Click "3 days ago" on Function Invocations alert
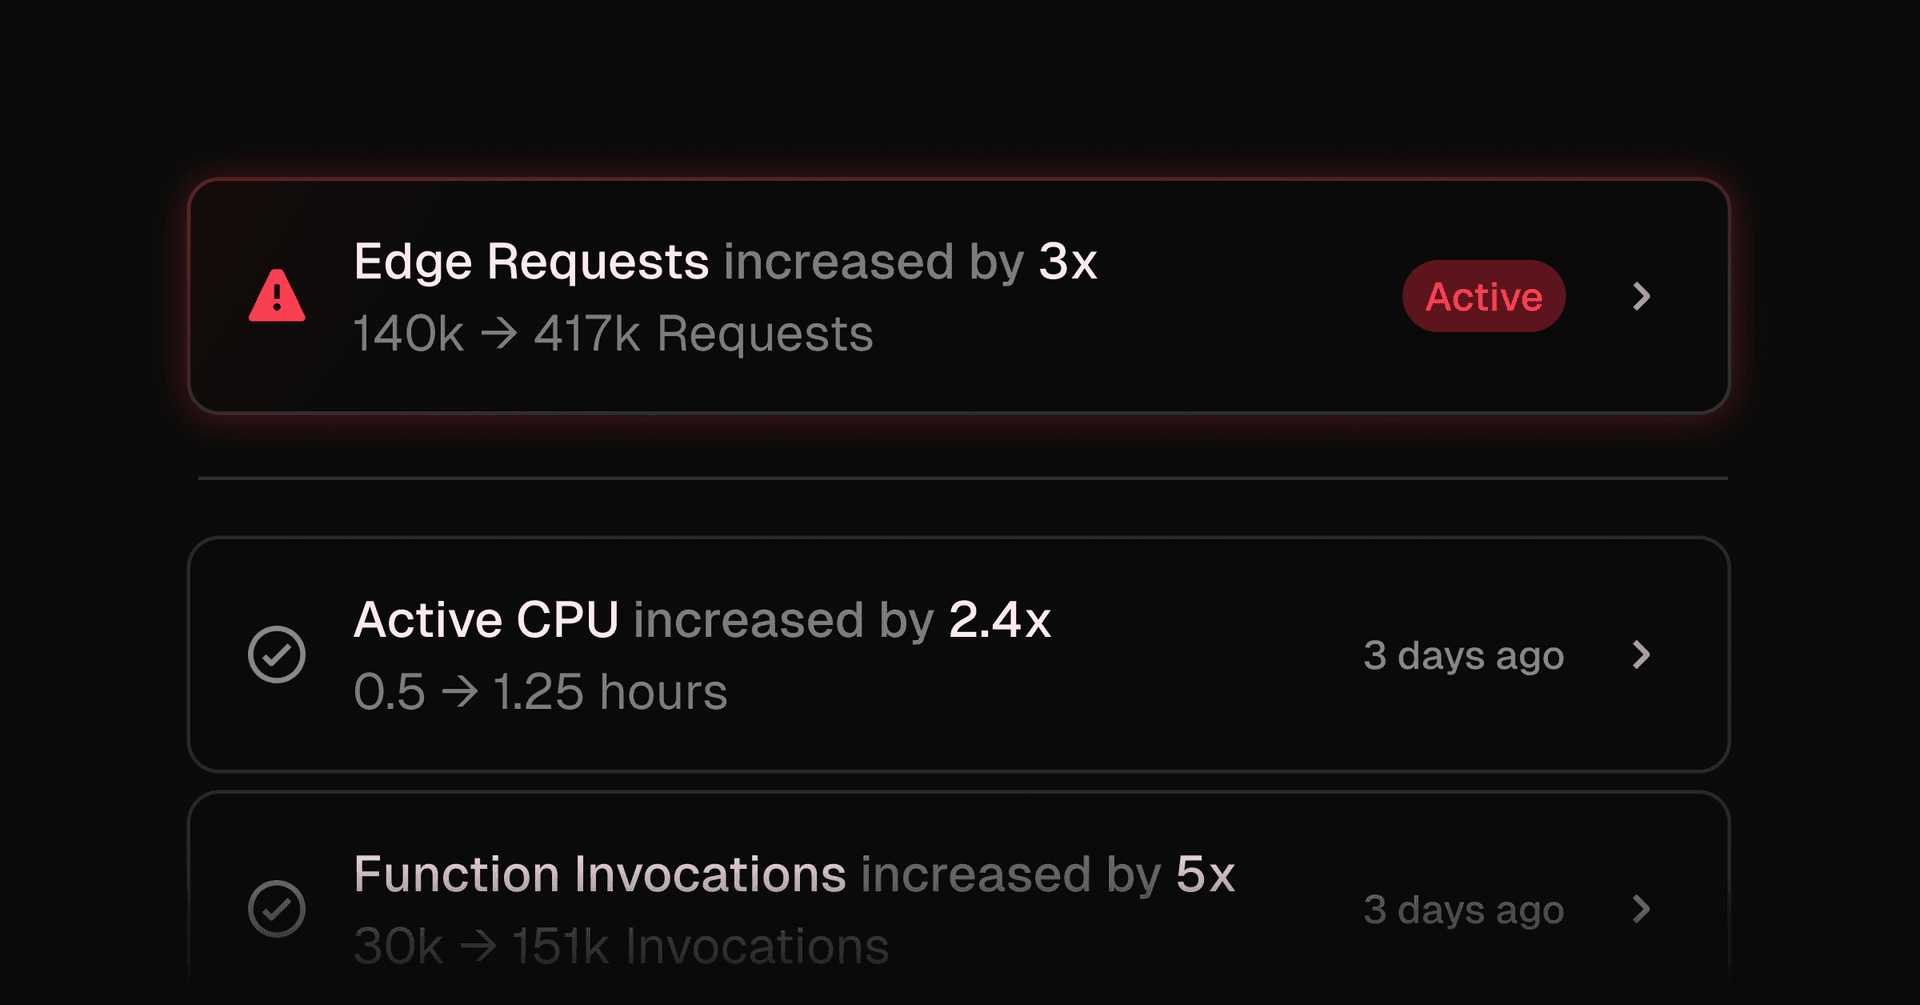1920x1005 pixels. 1464,910
